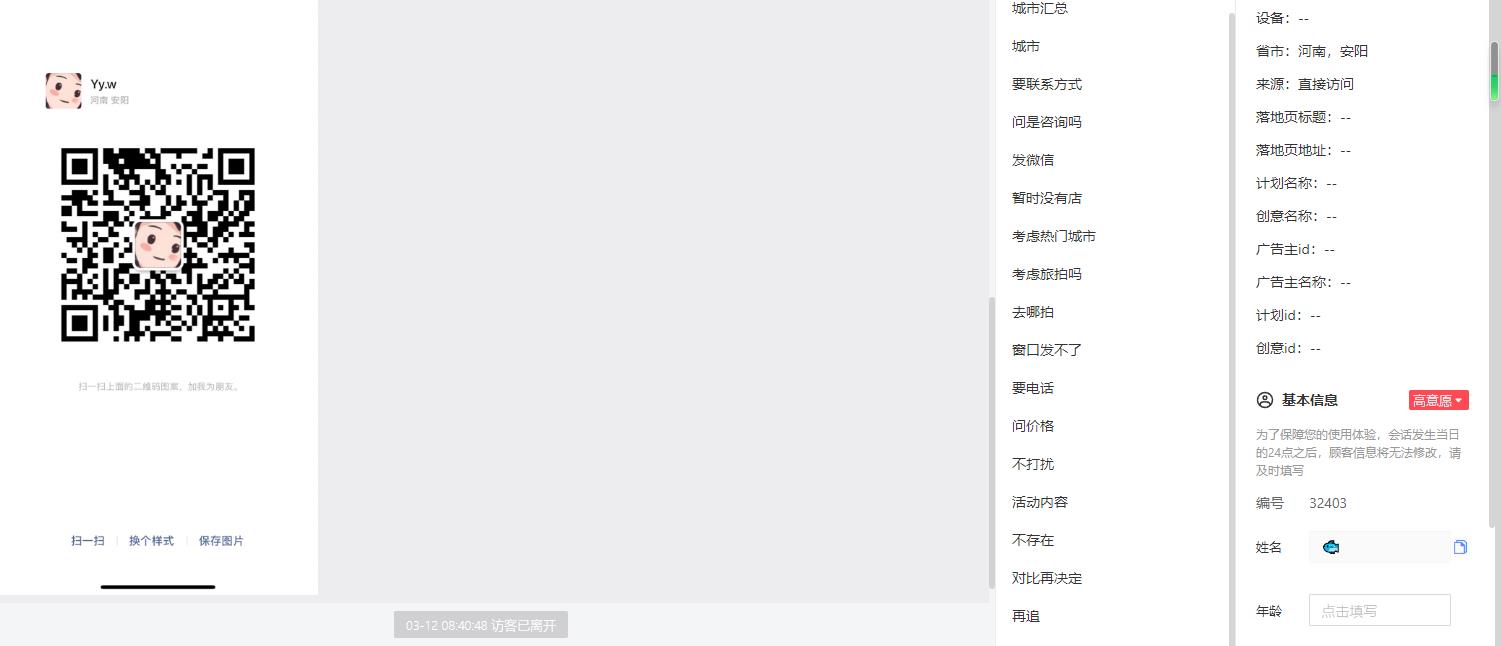Select the 不打扰 quick reply

click(1033, 464)
